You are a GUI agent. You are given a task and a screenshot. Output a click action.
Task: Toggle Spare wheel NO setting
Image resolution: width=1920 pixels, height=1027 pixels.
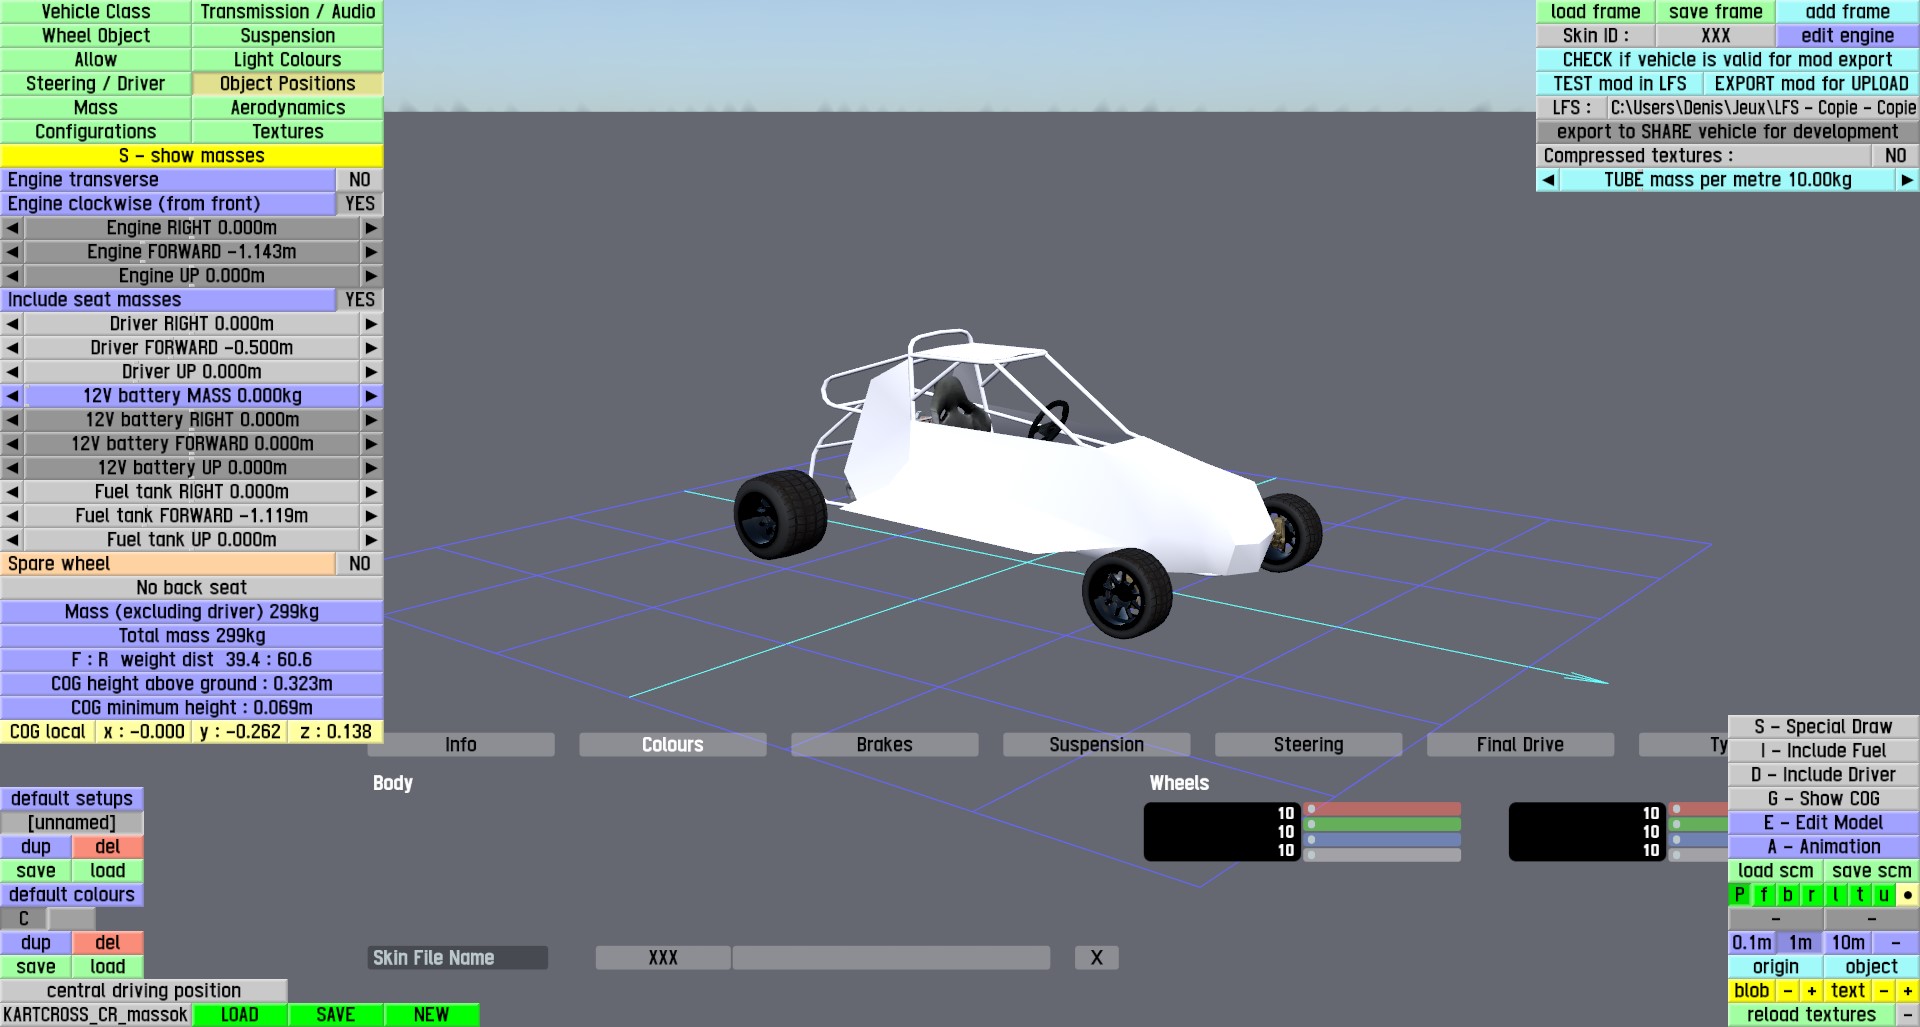pos(360,564)
